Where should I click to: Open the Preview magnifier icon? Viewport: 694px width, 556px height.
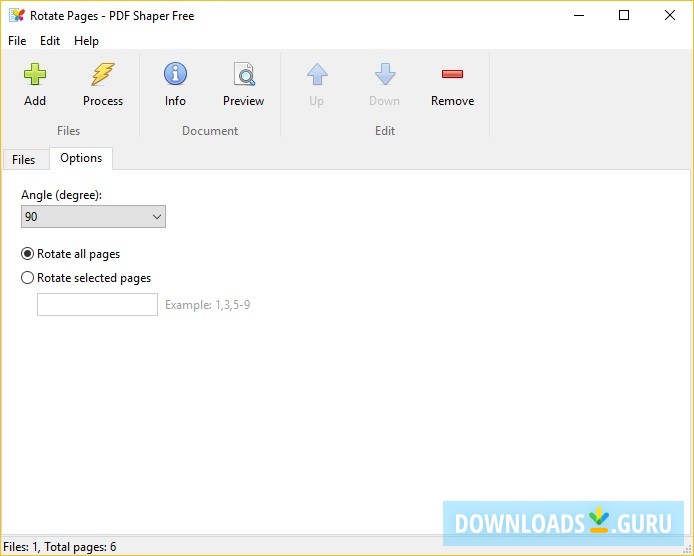tap(244, 74)
